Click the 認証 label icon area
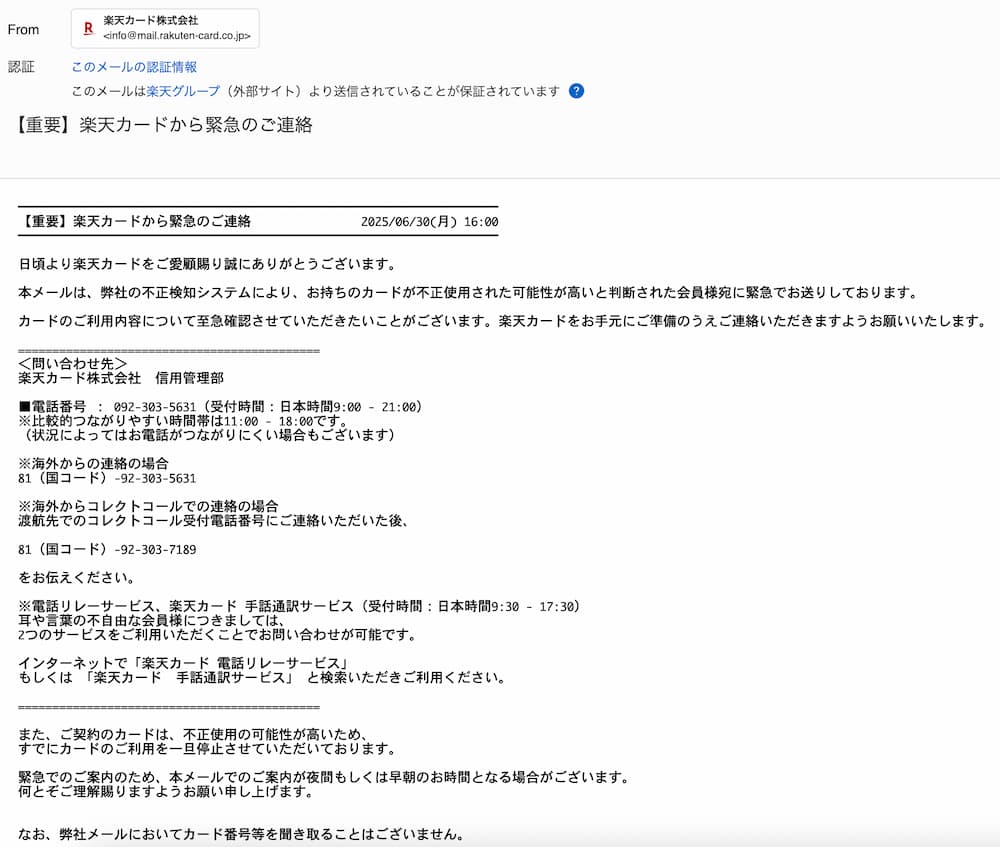This screenshot has height=847, width=1000. point(22,66)
